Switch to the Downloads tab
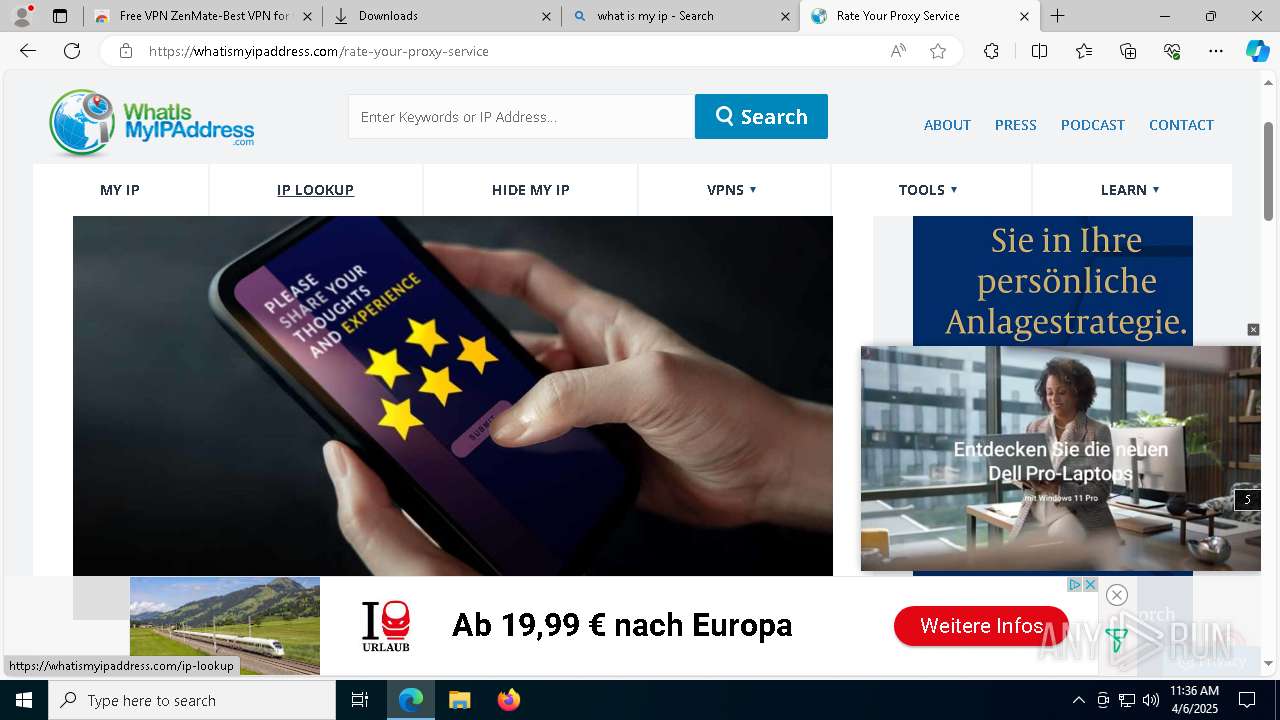The image size is (1280, 720). pyautogui.click(x=443, y=16)
